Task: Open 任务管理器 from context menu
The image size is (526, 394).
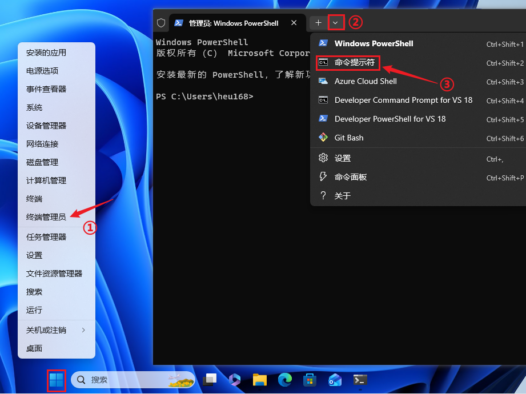Action: coord(56,237)
